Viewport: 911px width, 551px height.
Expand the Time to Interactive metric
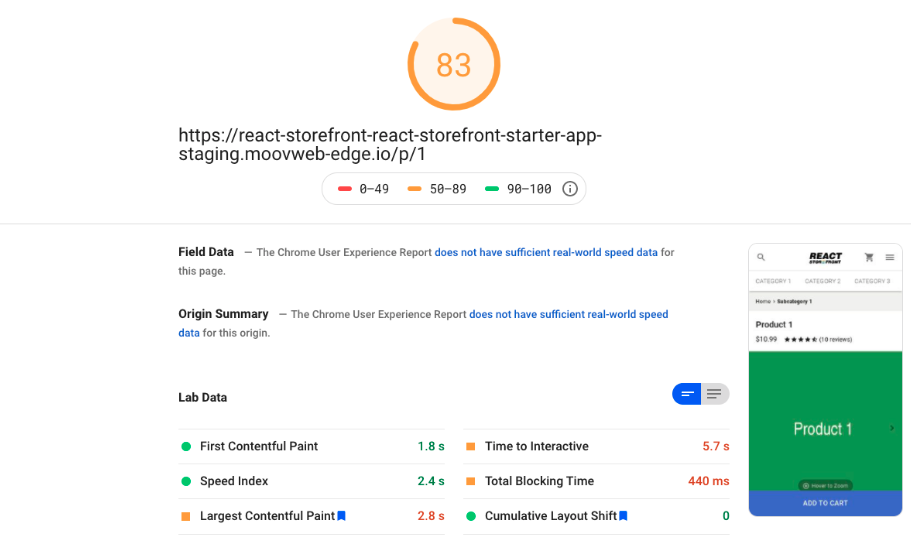596,446
